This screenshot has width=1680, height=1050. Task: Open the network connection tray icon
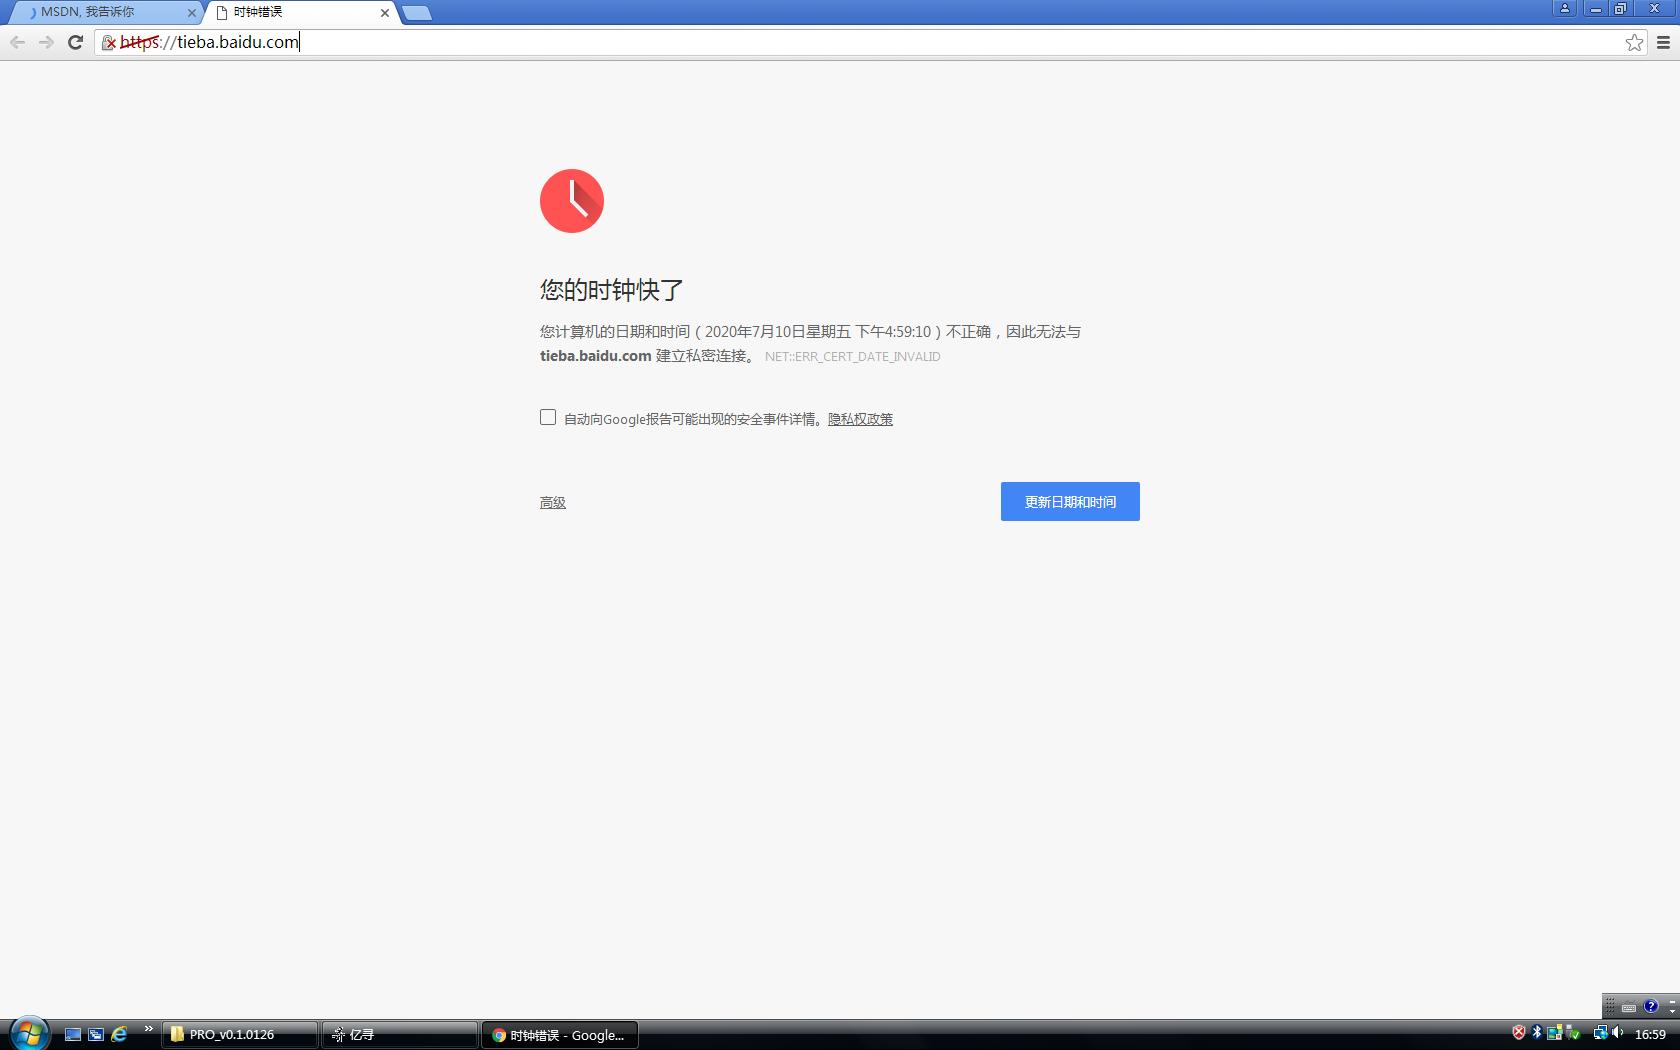1600,1033
